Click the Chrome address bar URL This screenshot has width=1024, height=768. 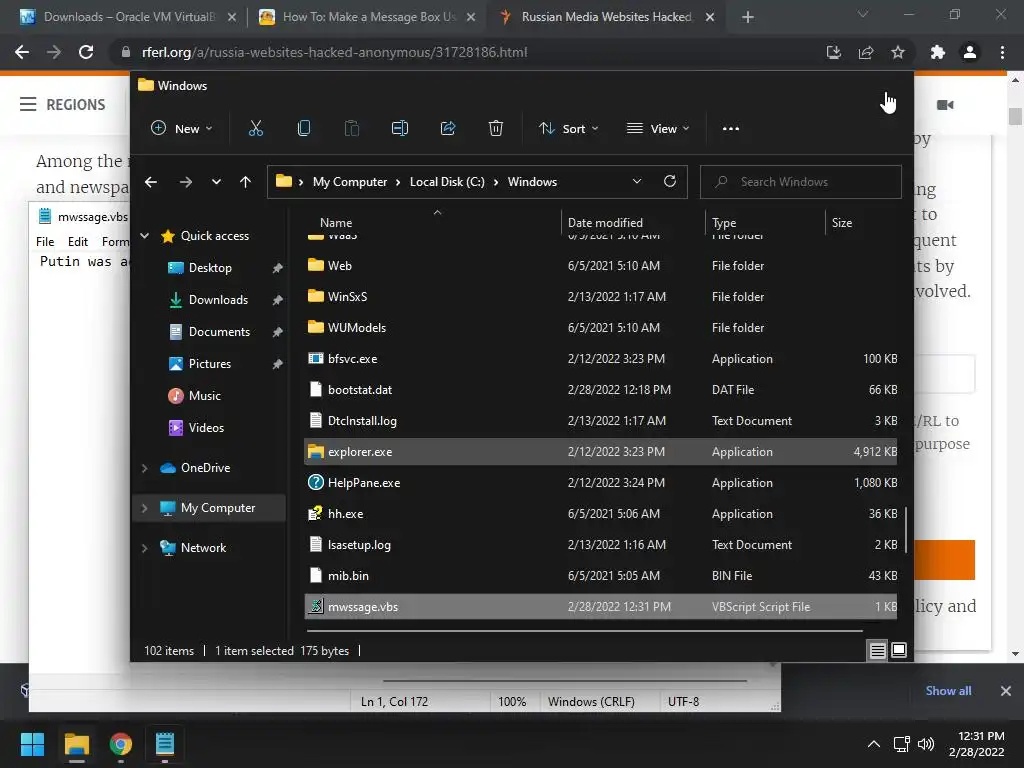[x=334, y=52]
